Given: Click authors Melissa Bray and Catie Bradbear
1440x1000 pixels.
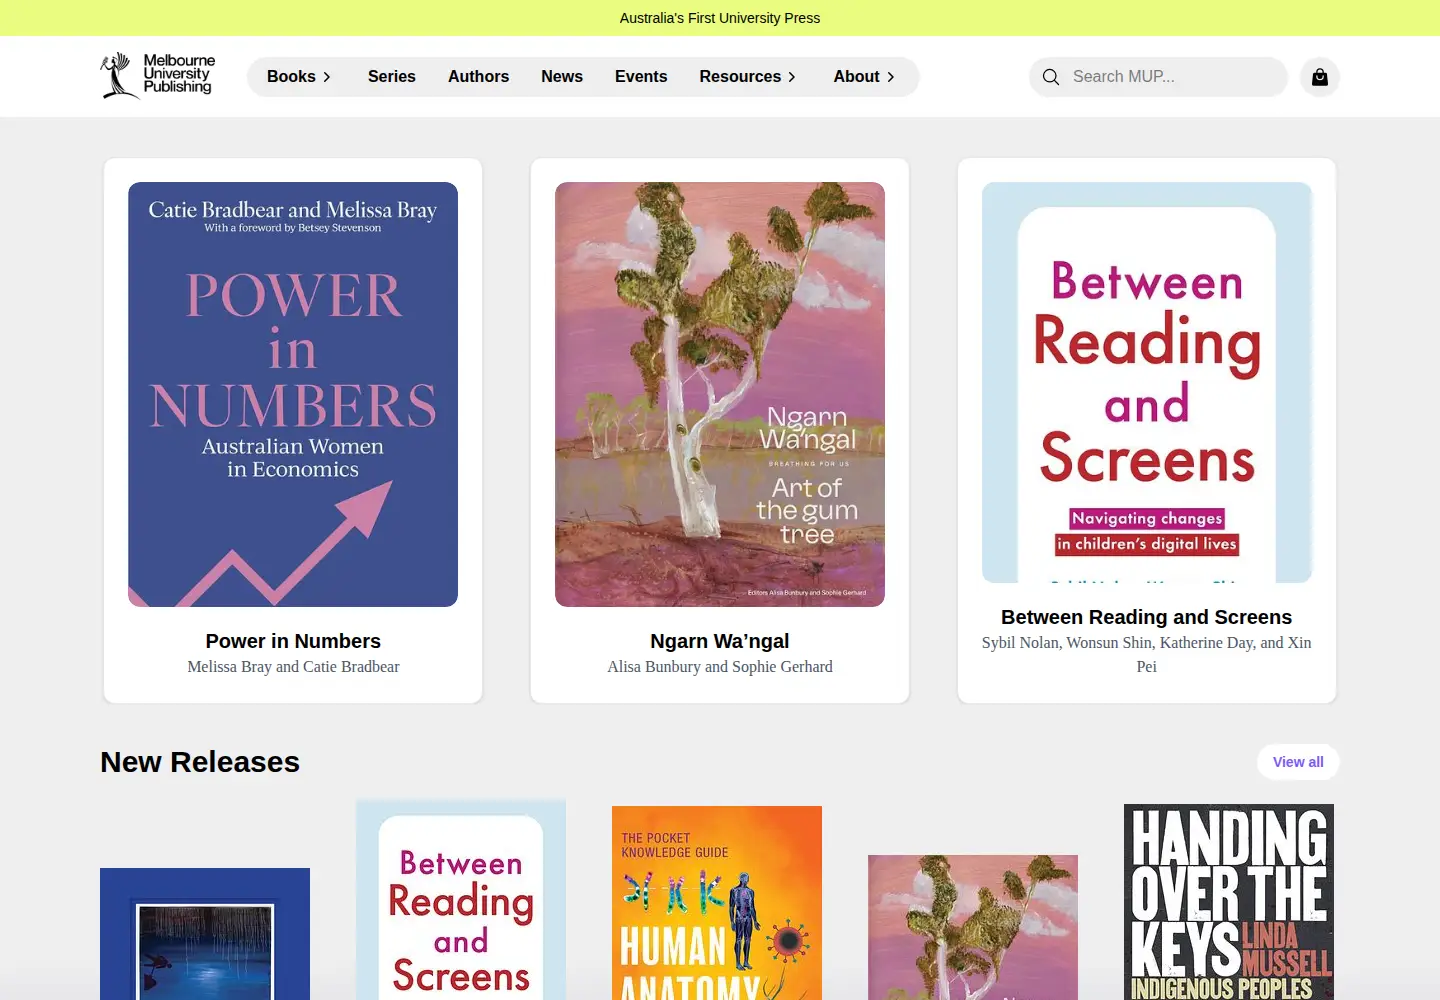Looking at the screenshot, I should tap(293, 667).
